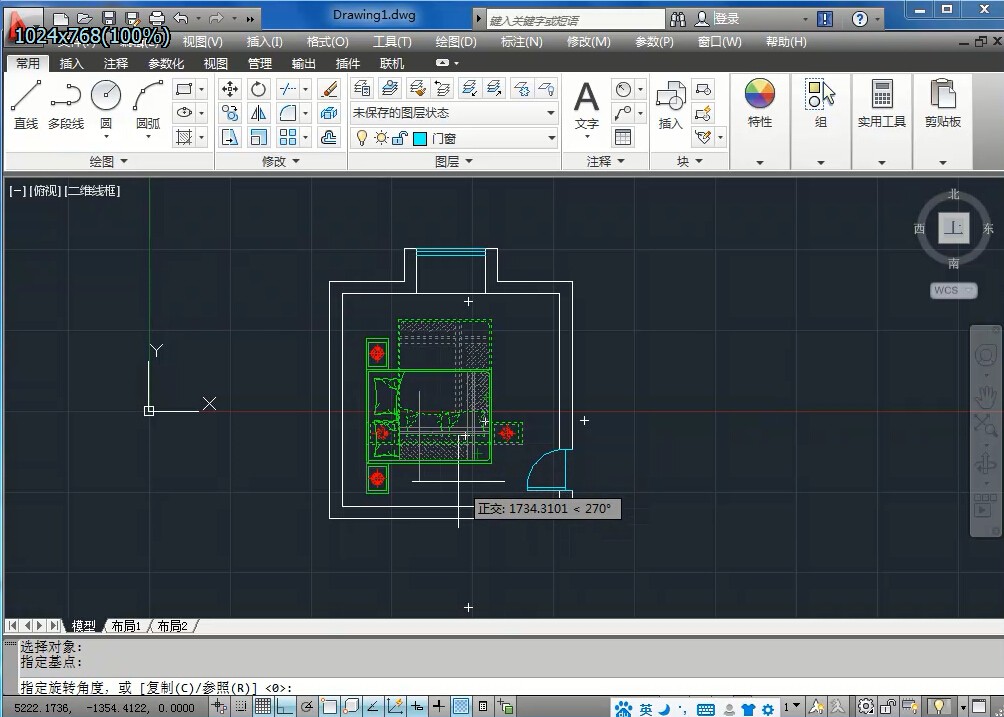Click the Trim tool icon
1004x717 pixels.
[x=289, y=89]
